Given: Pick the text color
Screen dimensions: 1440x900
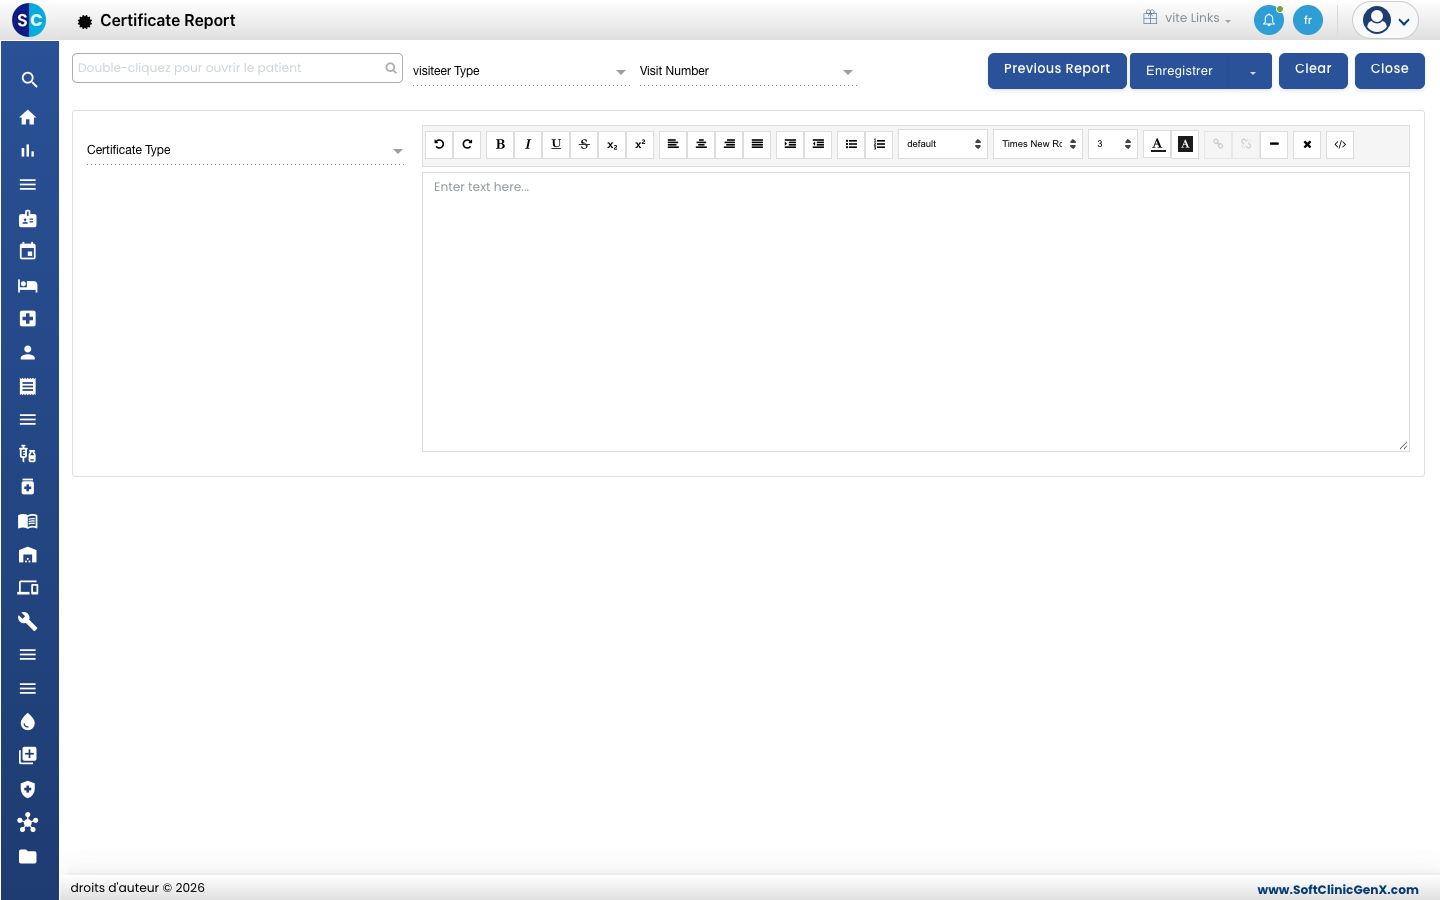Looking at the screenshot, I should 1157,144.
